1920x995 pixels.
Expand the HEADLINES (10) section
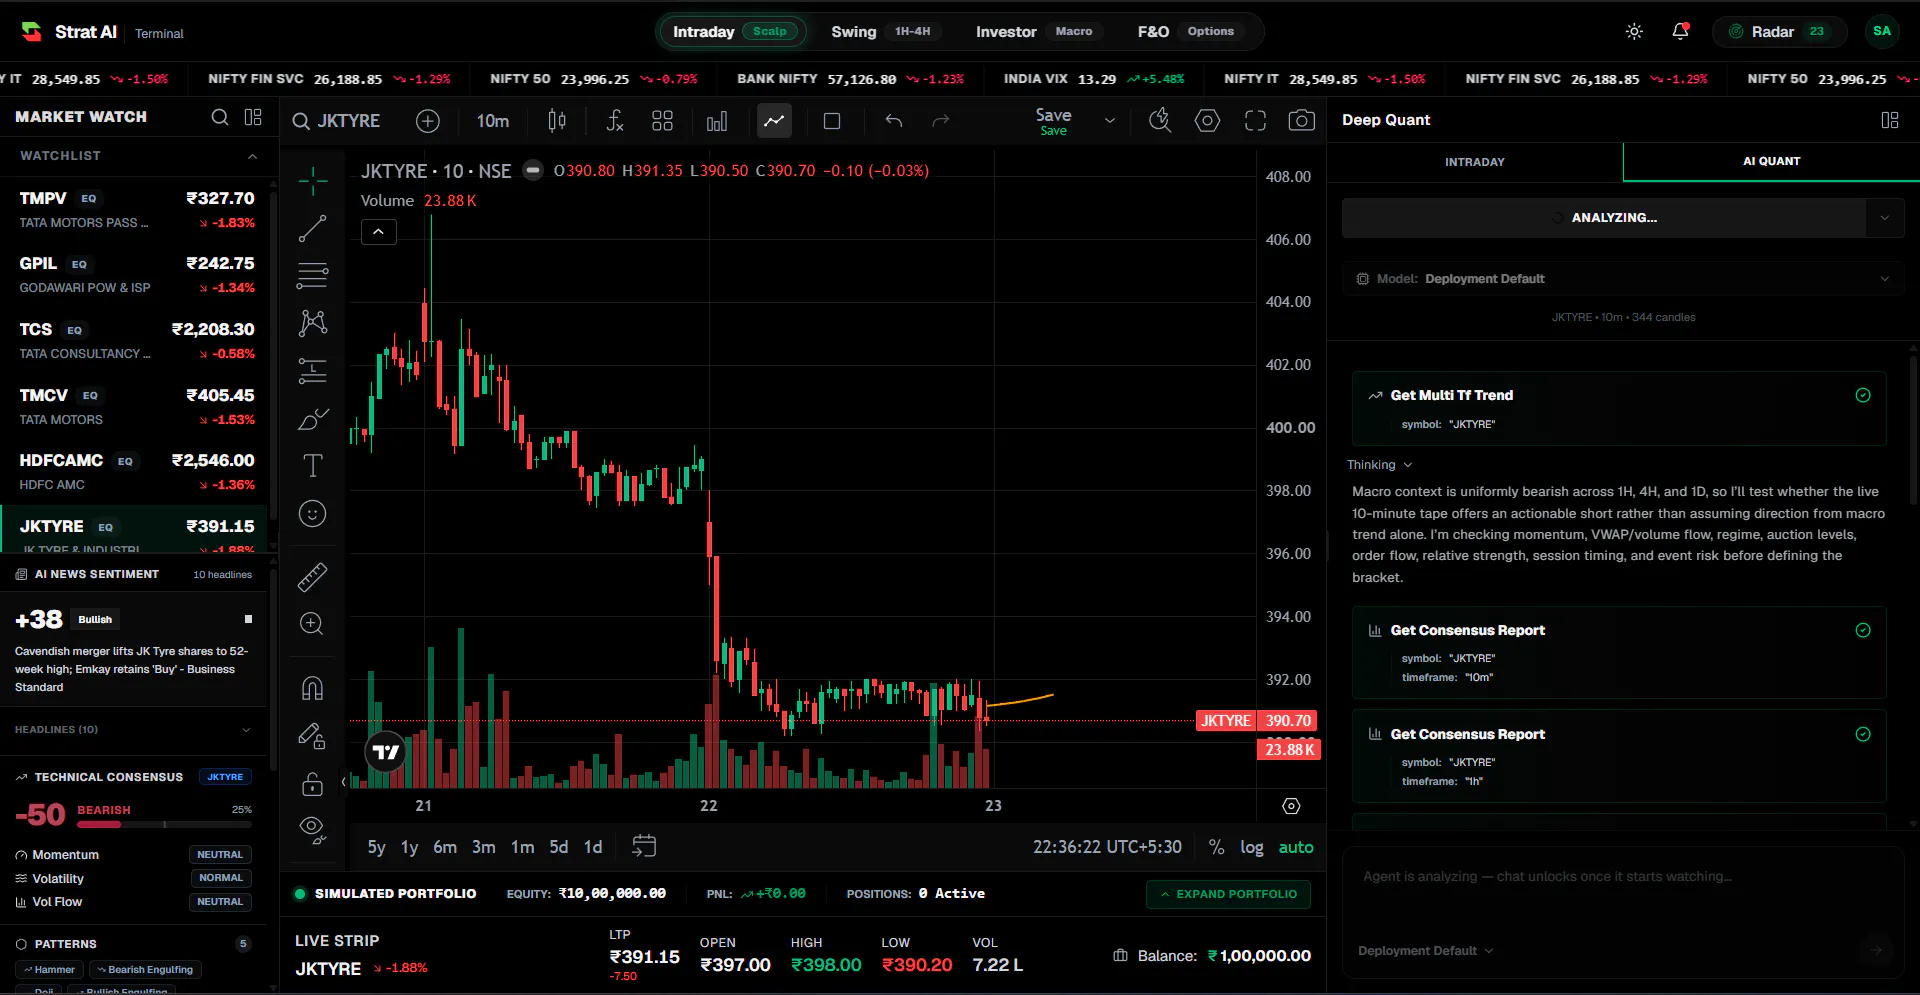coord(246,730)
